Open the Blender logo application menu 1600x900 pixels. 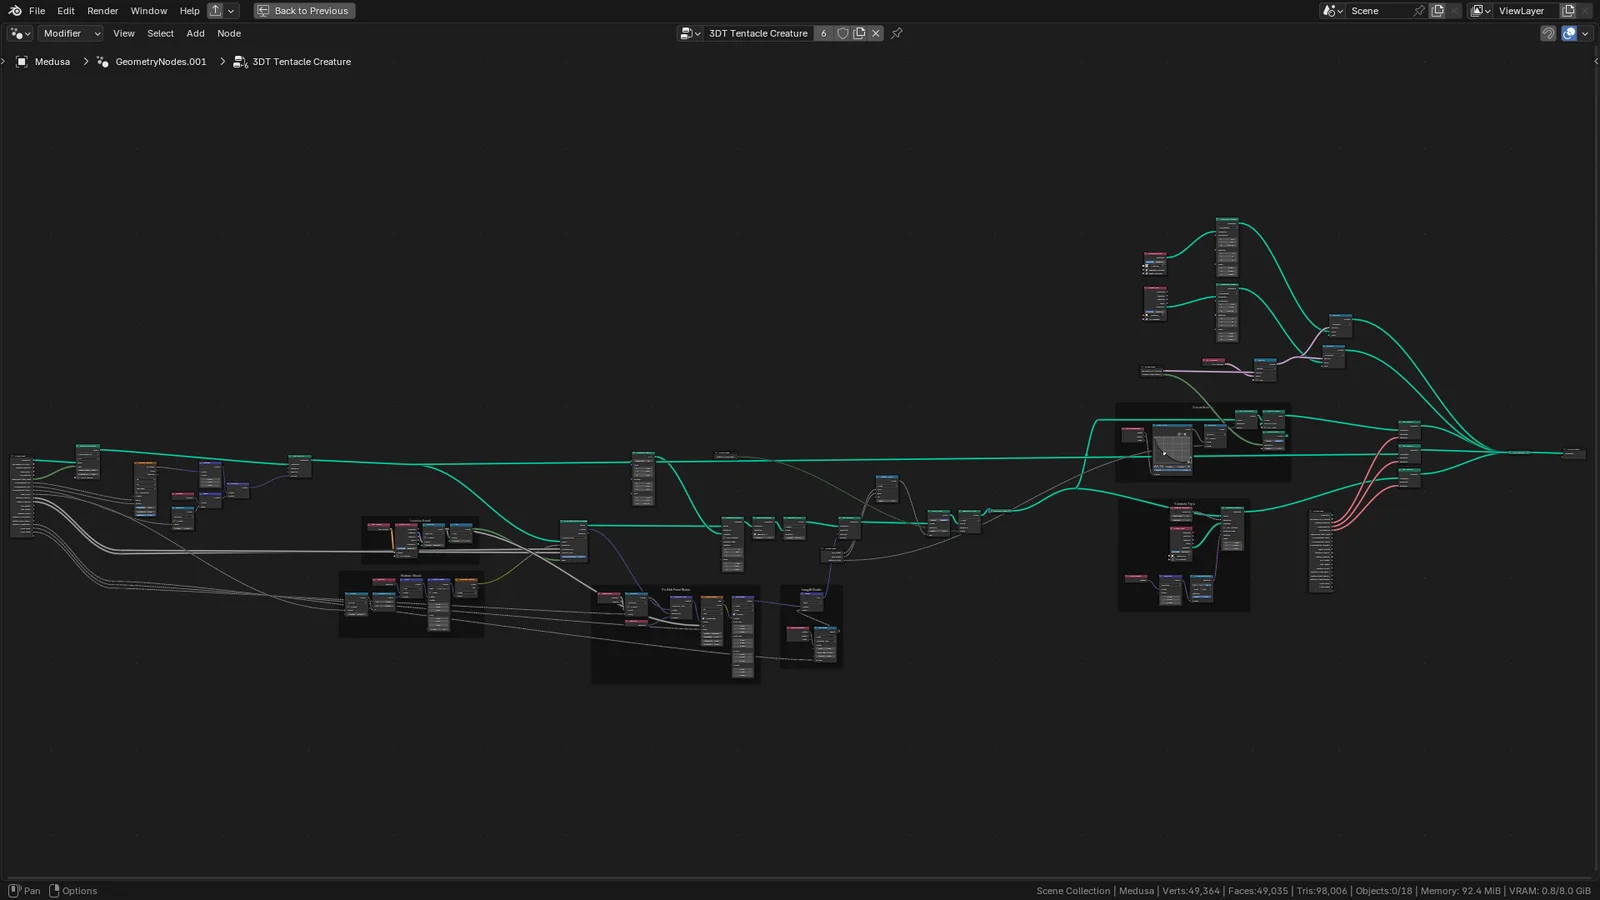tap(17, 10)
